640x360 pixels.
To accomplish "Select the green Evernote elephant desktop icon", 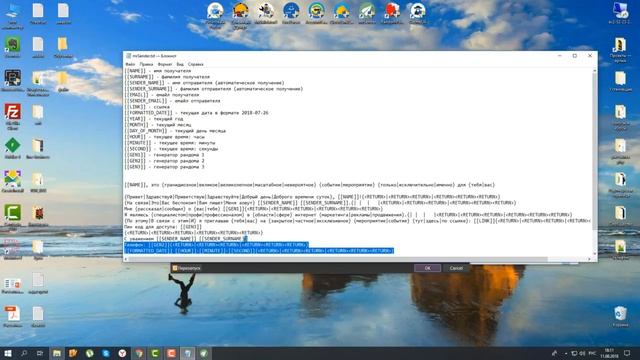I will click(x=13, y=47).
